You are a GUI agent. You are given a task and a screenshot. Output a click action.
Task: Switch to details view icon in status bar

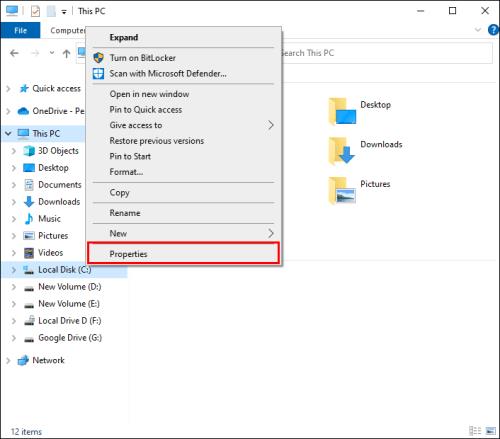tap(475, 431)
